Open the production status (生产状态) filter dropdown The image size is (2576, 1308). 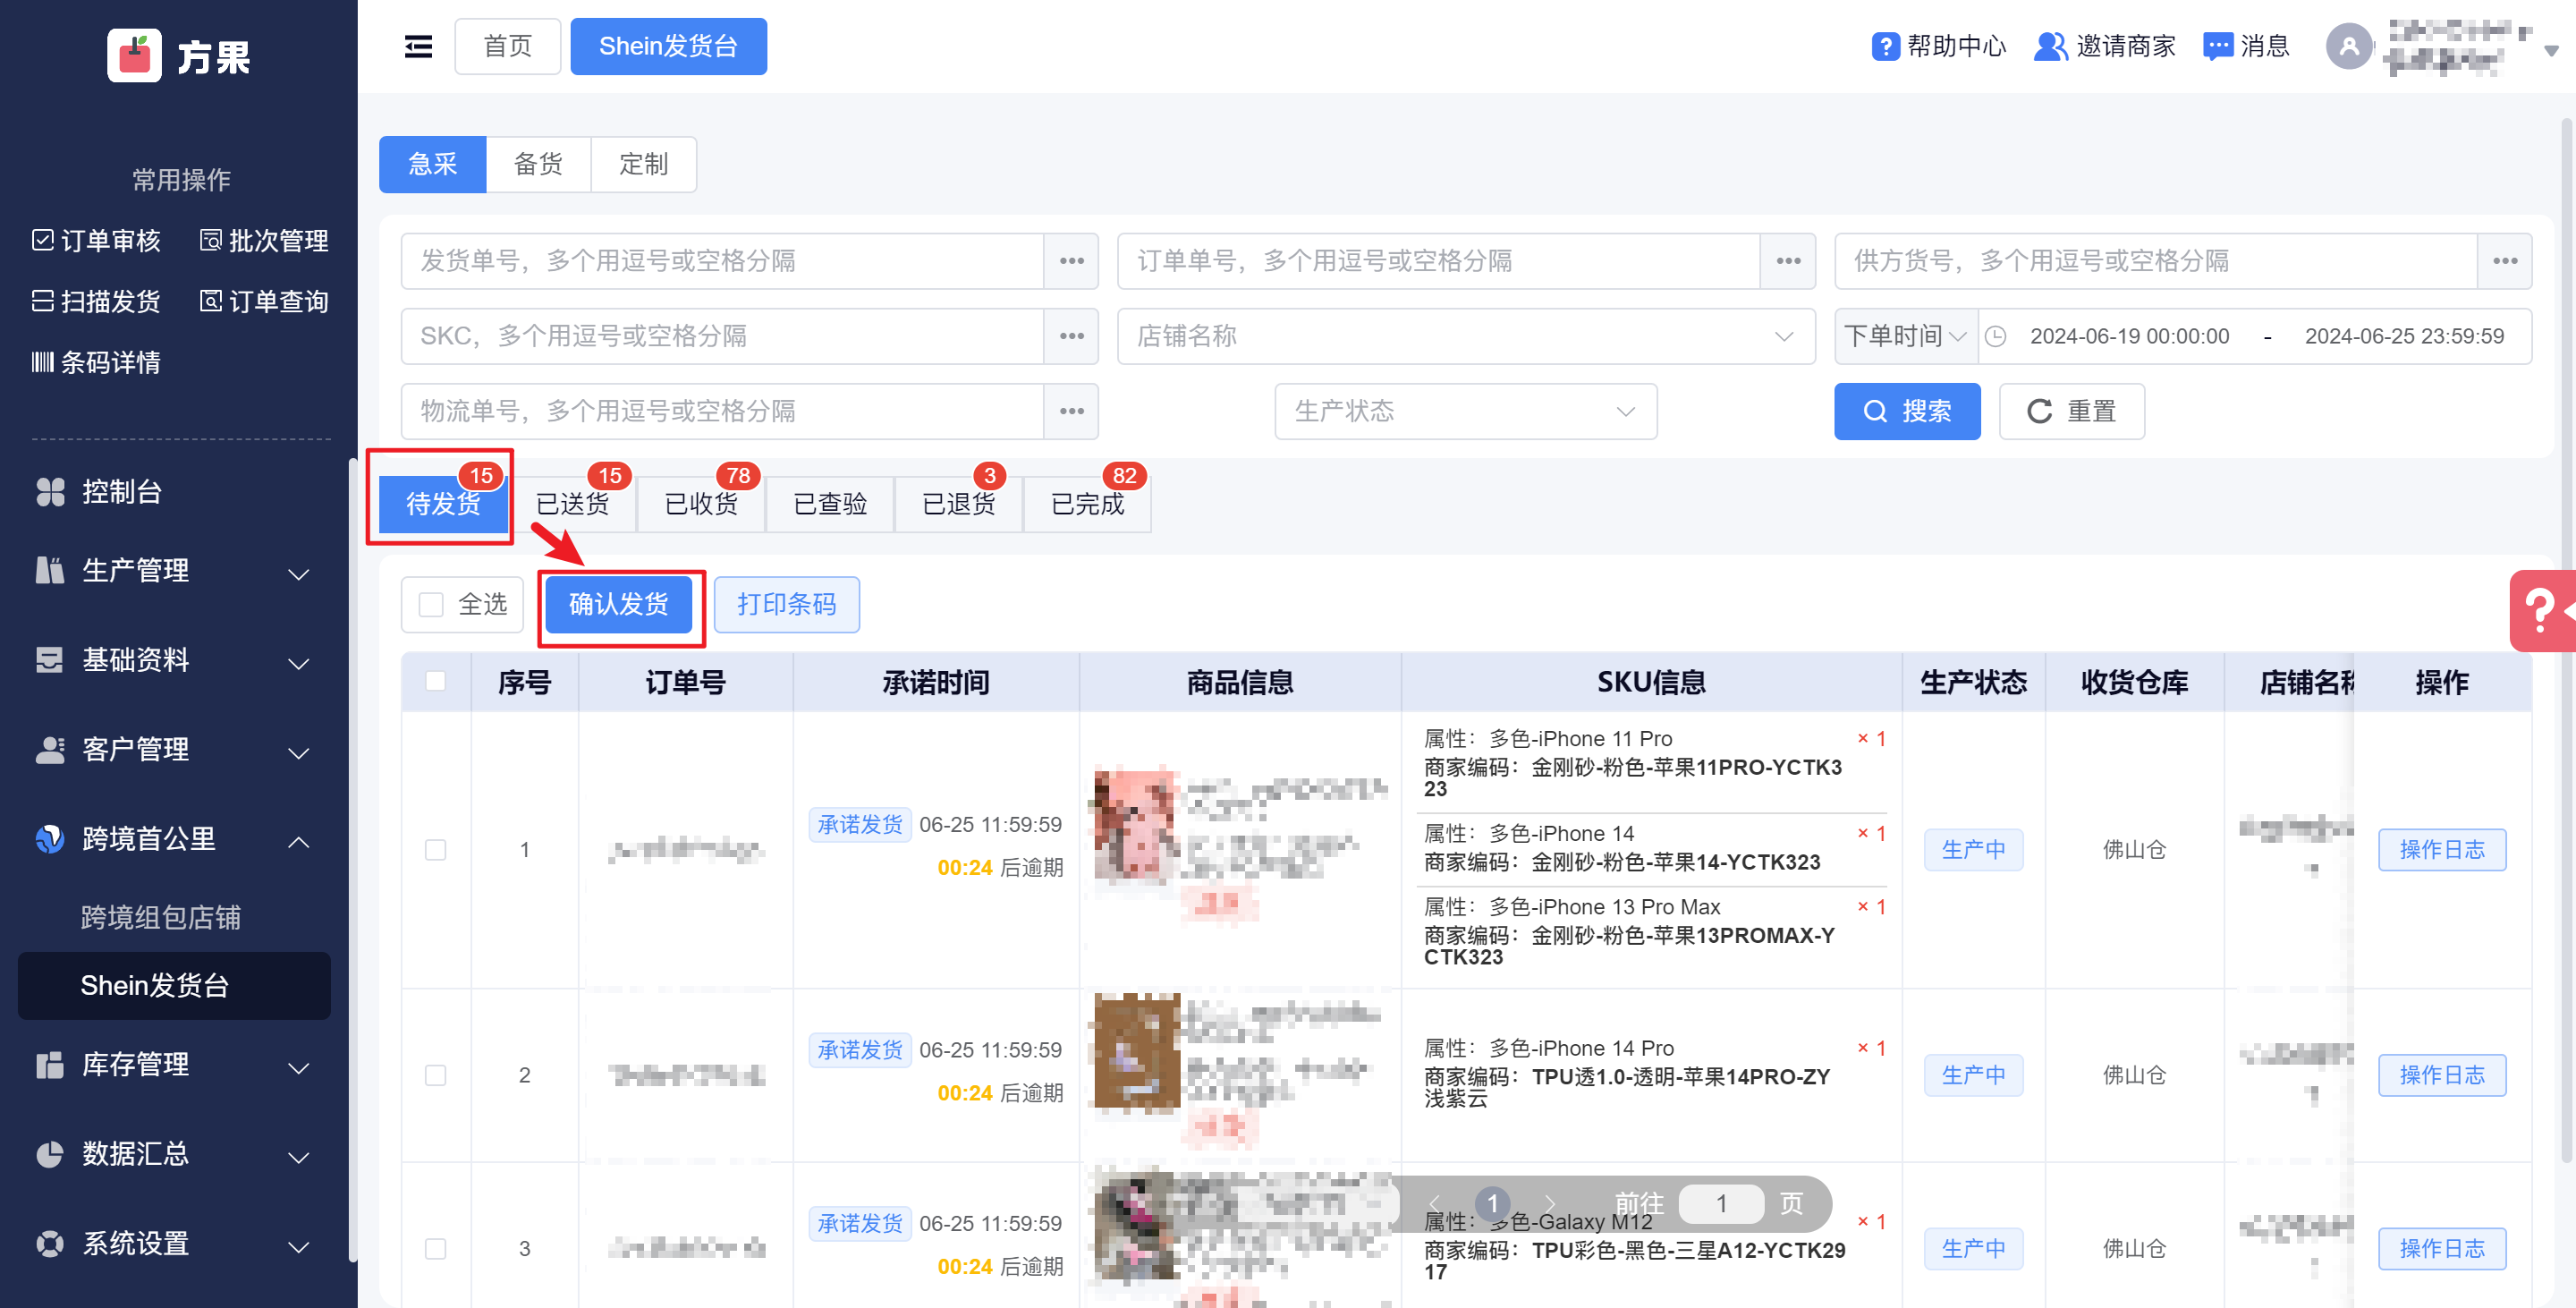pyautogui.click(x=1465, y=411)
